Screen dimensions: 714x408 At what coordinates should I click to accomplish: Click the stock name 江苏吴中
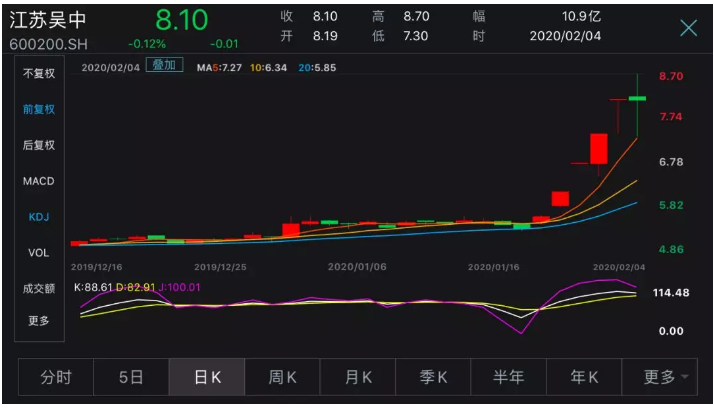click(47, 20)
